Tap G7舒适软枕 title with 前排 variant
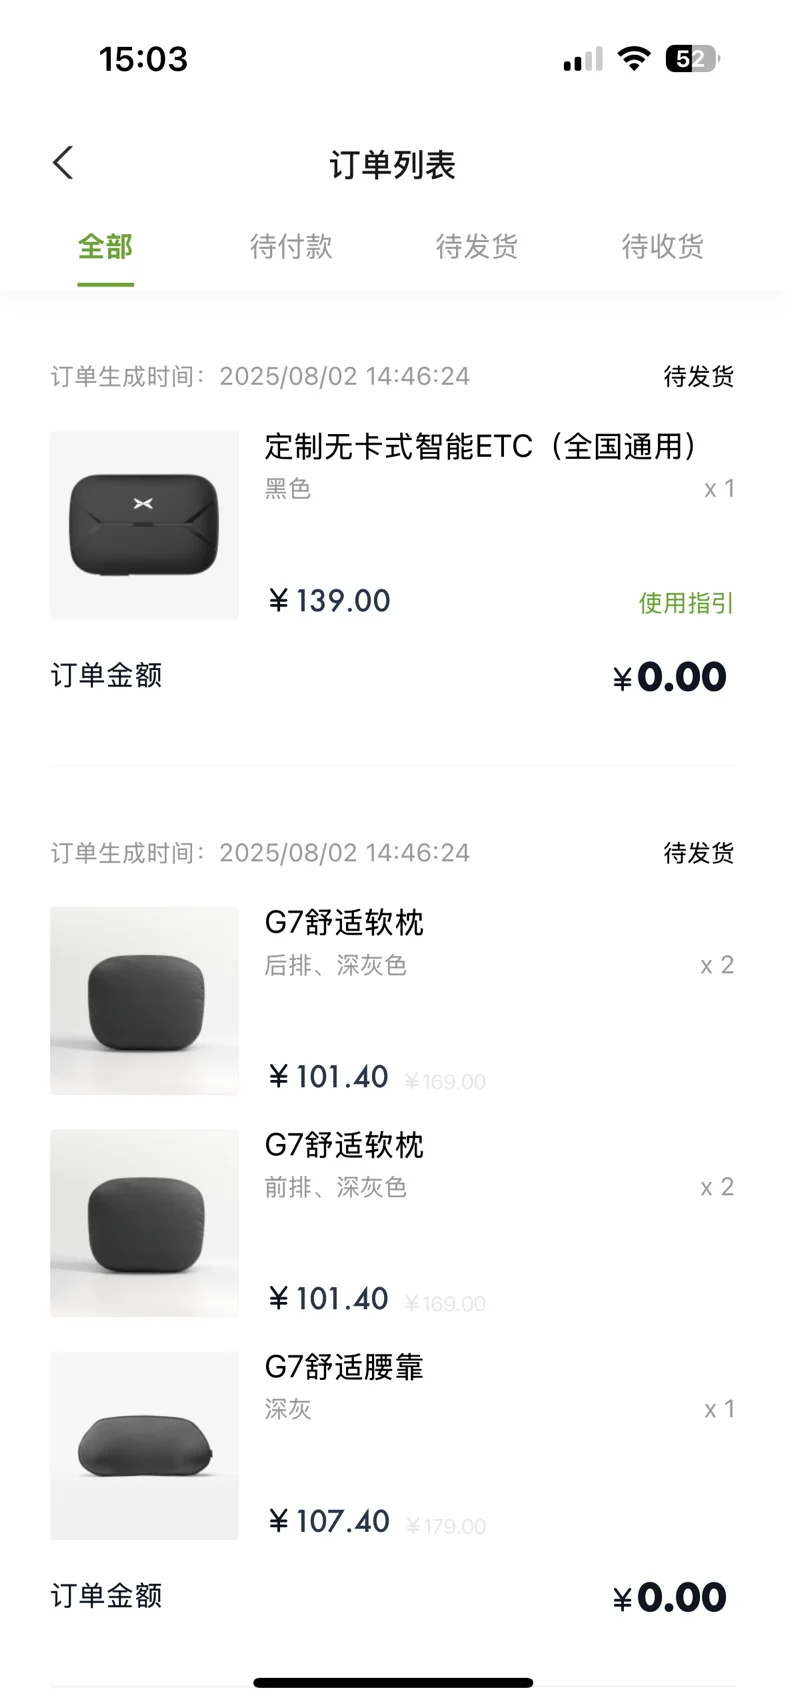Viewport: 786px width, 1704px height. (344, 1145)
